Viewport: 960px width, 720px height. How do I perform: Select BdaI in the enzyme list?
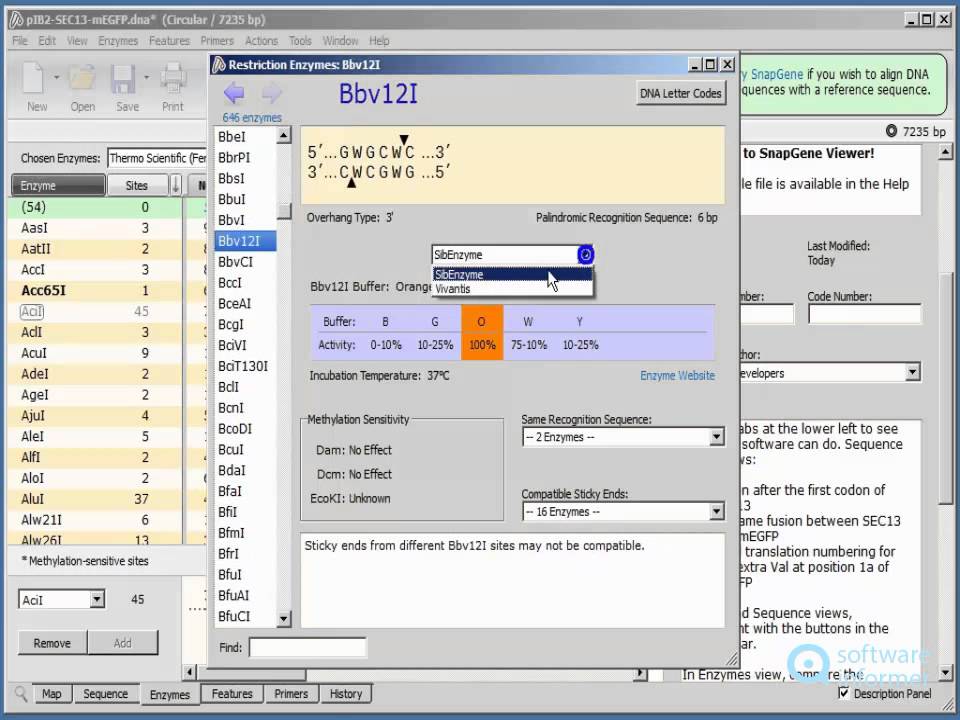(245, 470)
